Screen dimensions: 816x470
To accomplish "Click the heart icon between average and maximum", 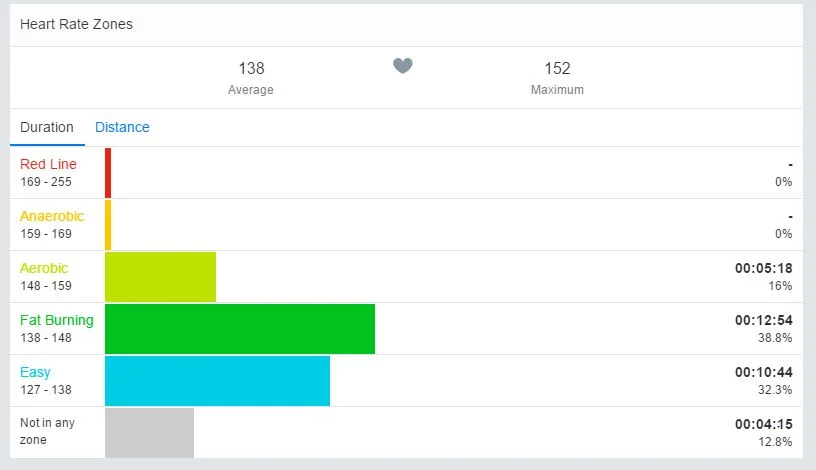I will coord(403,66).
